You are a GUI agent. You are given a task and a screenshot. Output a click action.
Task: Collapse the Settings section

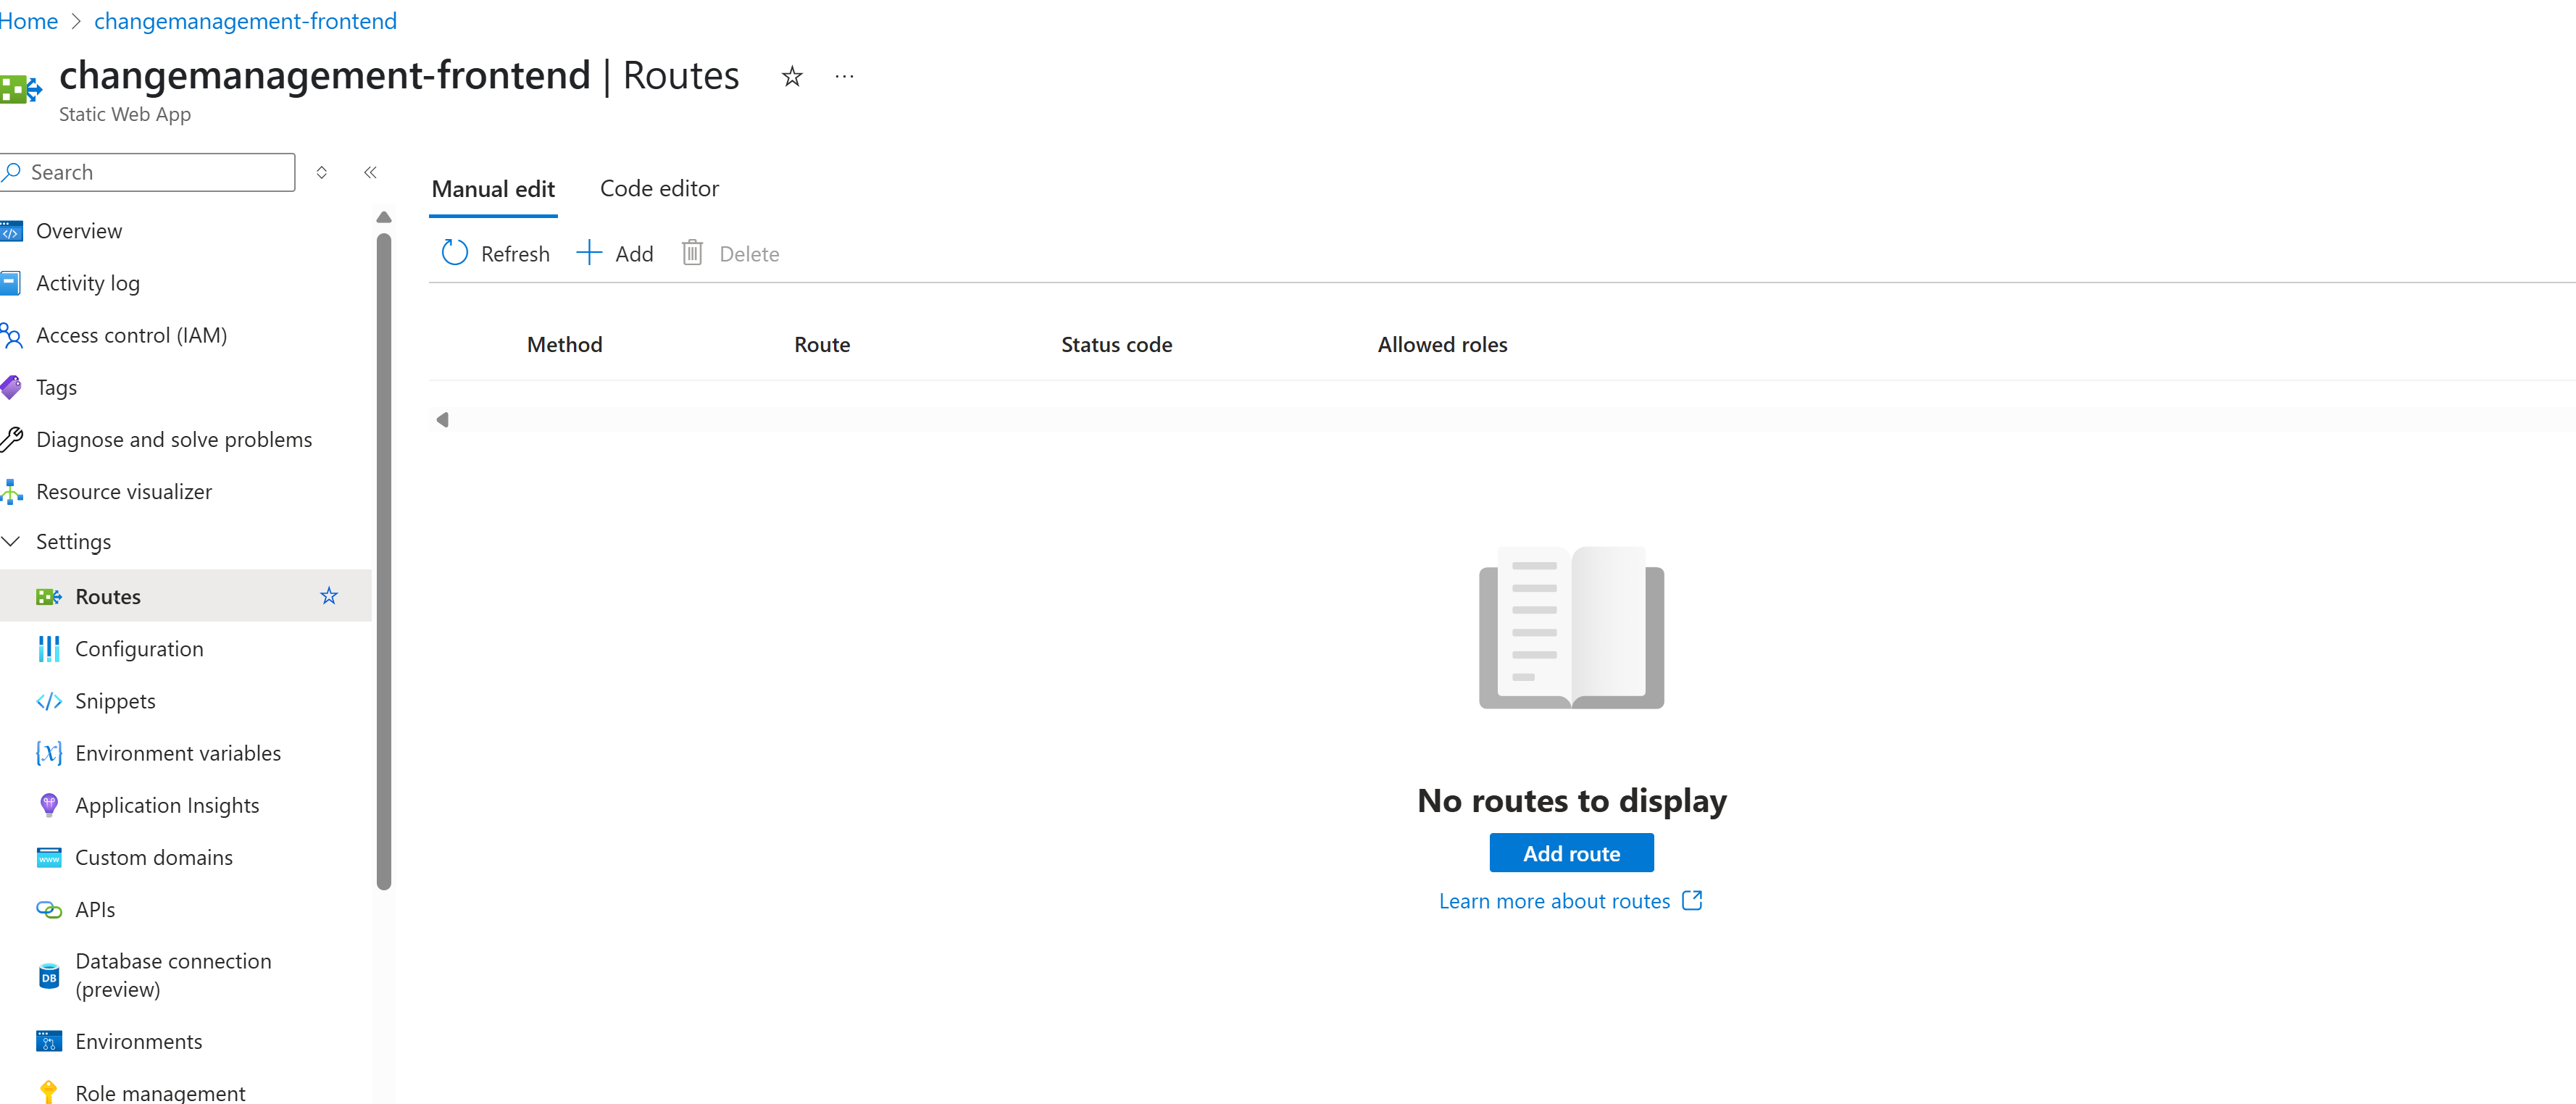pos(11,541)
